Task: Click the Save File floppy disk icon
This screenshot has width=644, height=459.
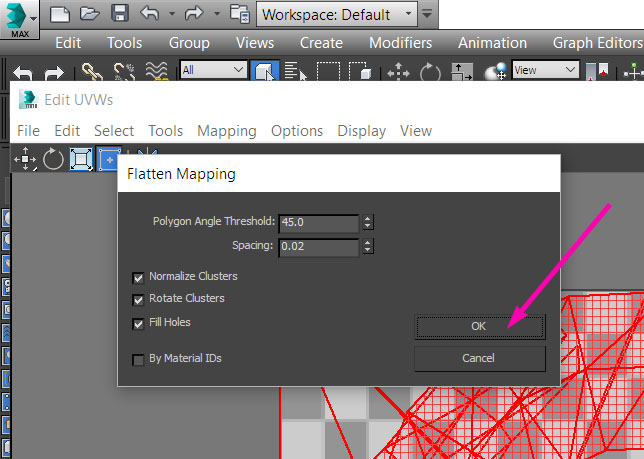Action: coord(120,14)
